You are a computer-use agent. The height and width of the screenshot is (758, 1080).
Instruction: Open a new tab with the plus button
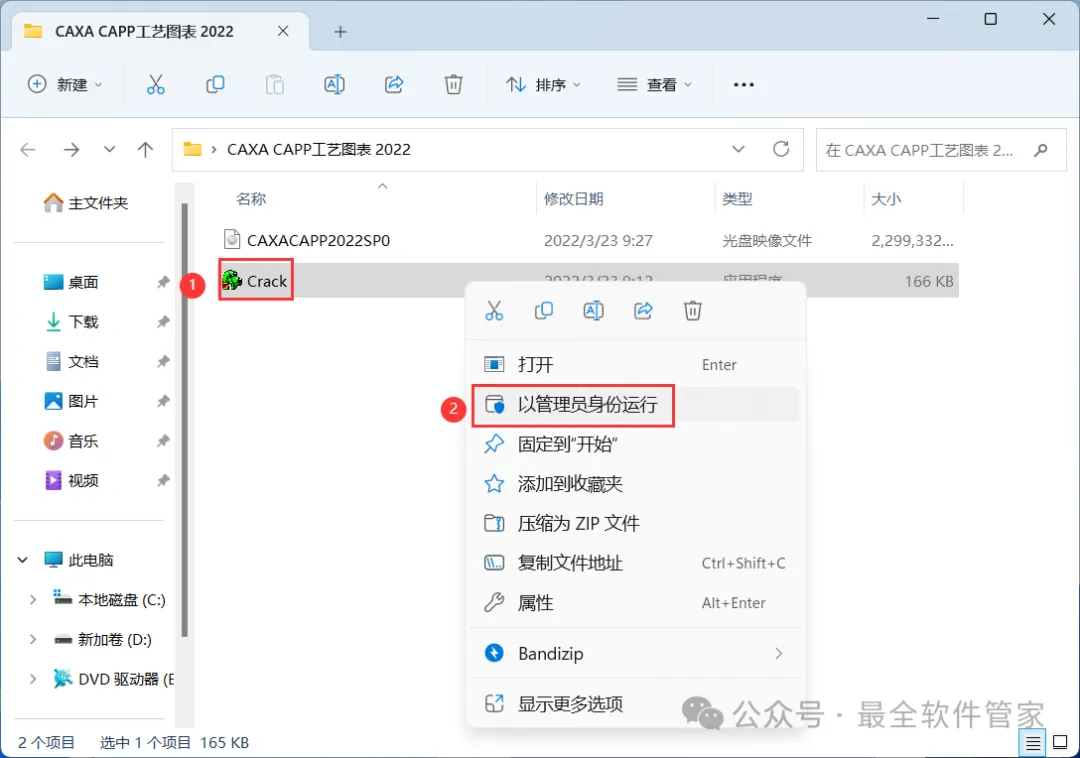tap(340, 32)
